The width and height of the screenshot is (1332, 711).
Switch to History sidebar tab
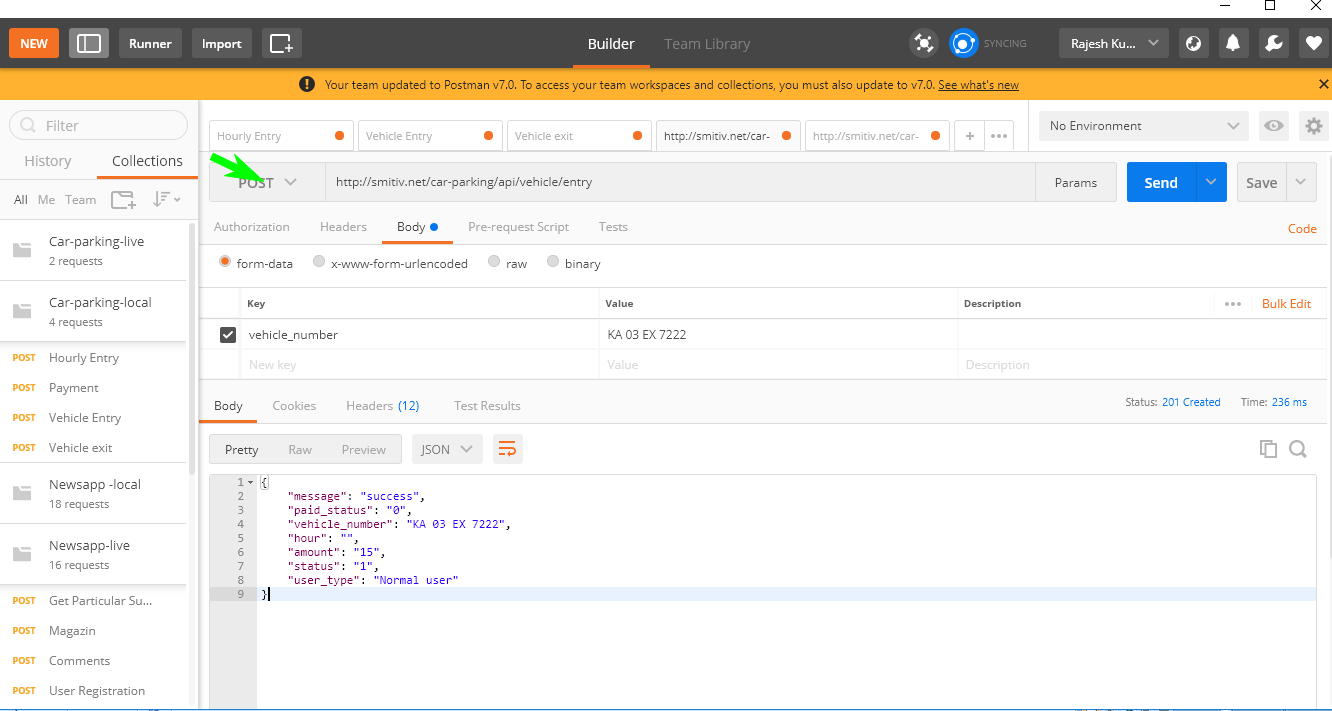click(x=48, y=161)
